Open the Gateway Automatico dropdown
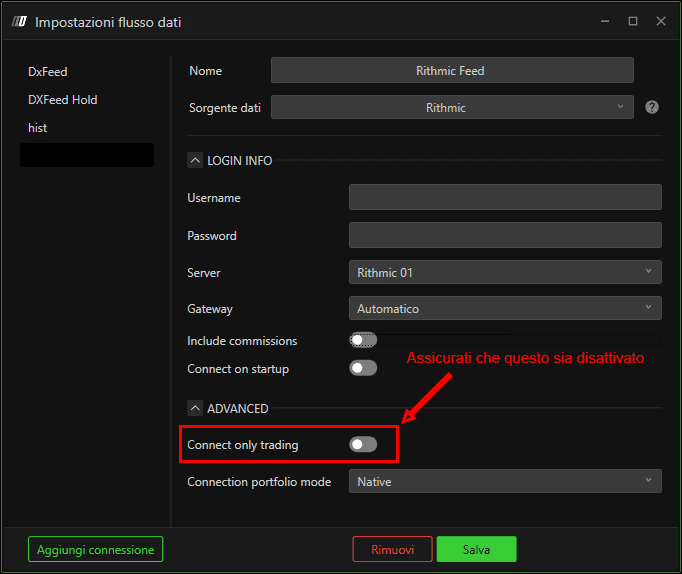Viewport: 682px width, 574px height. click(505, 308)
